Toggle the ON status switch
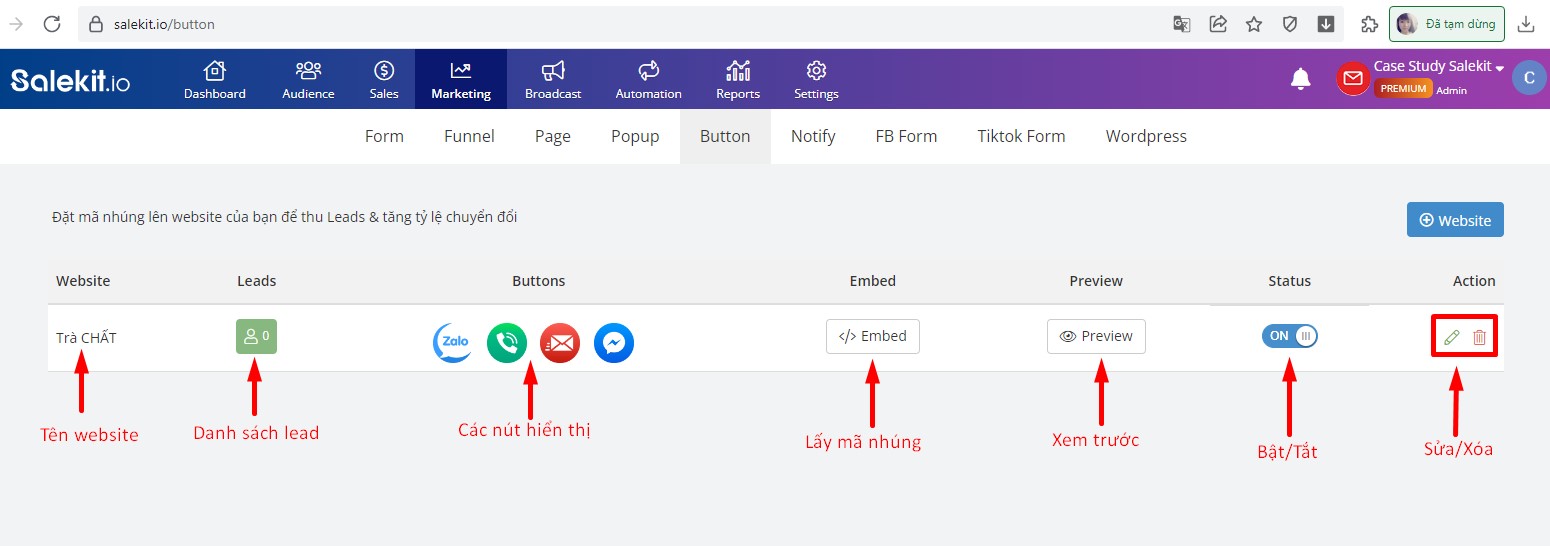The width and height of the screenshot is (1550, 546). tap(1290, 336)
